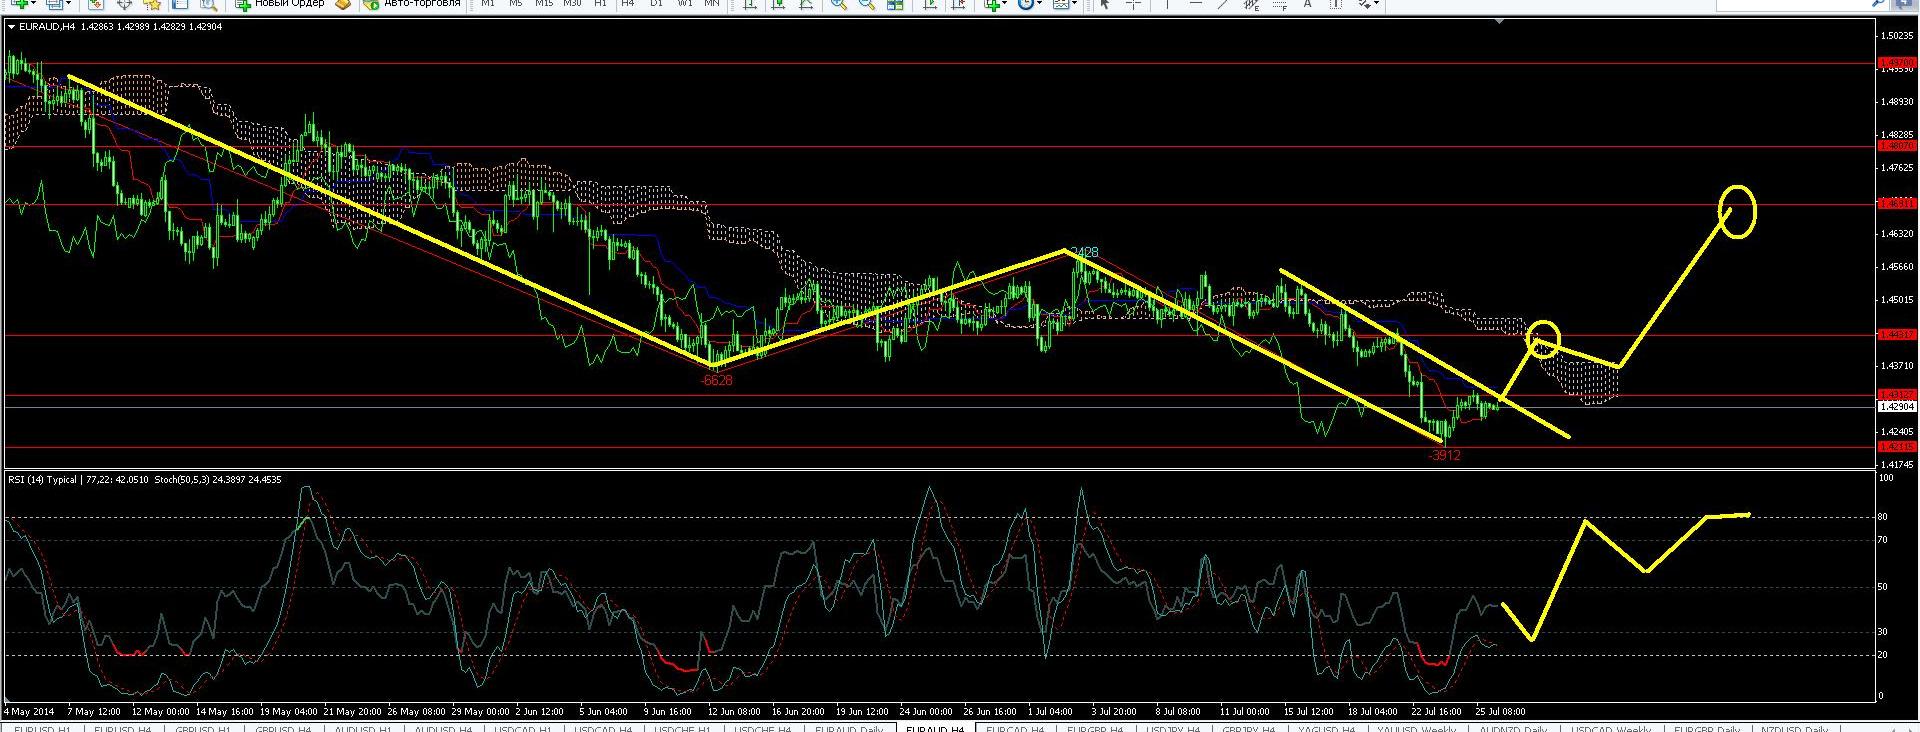This screenshot has height=732, width=1920.
Task: Select the crosshair tool
Action: 1133,4
